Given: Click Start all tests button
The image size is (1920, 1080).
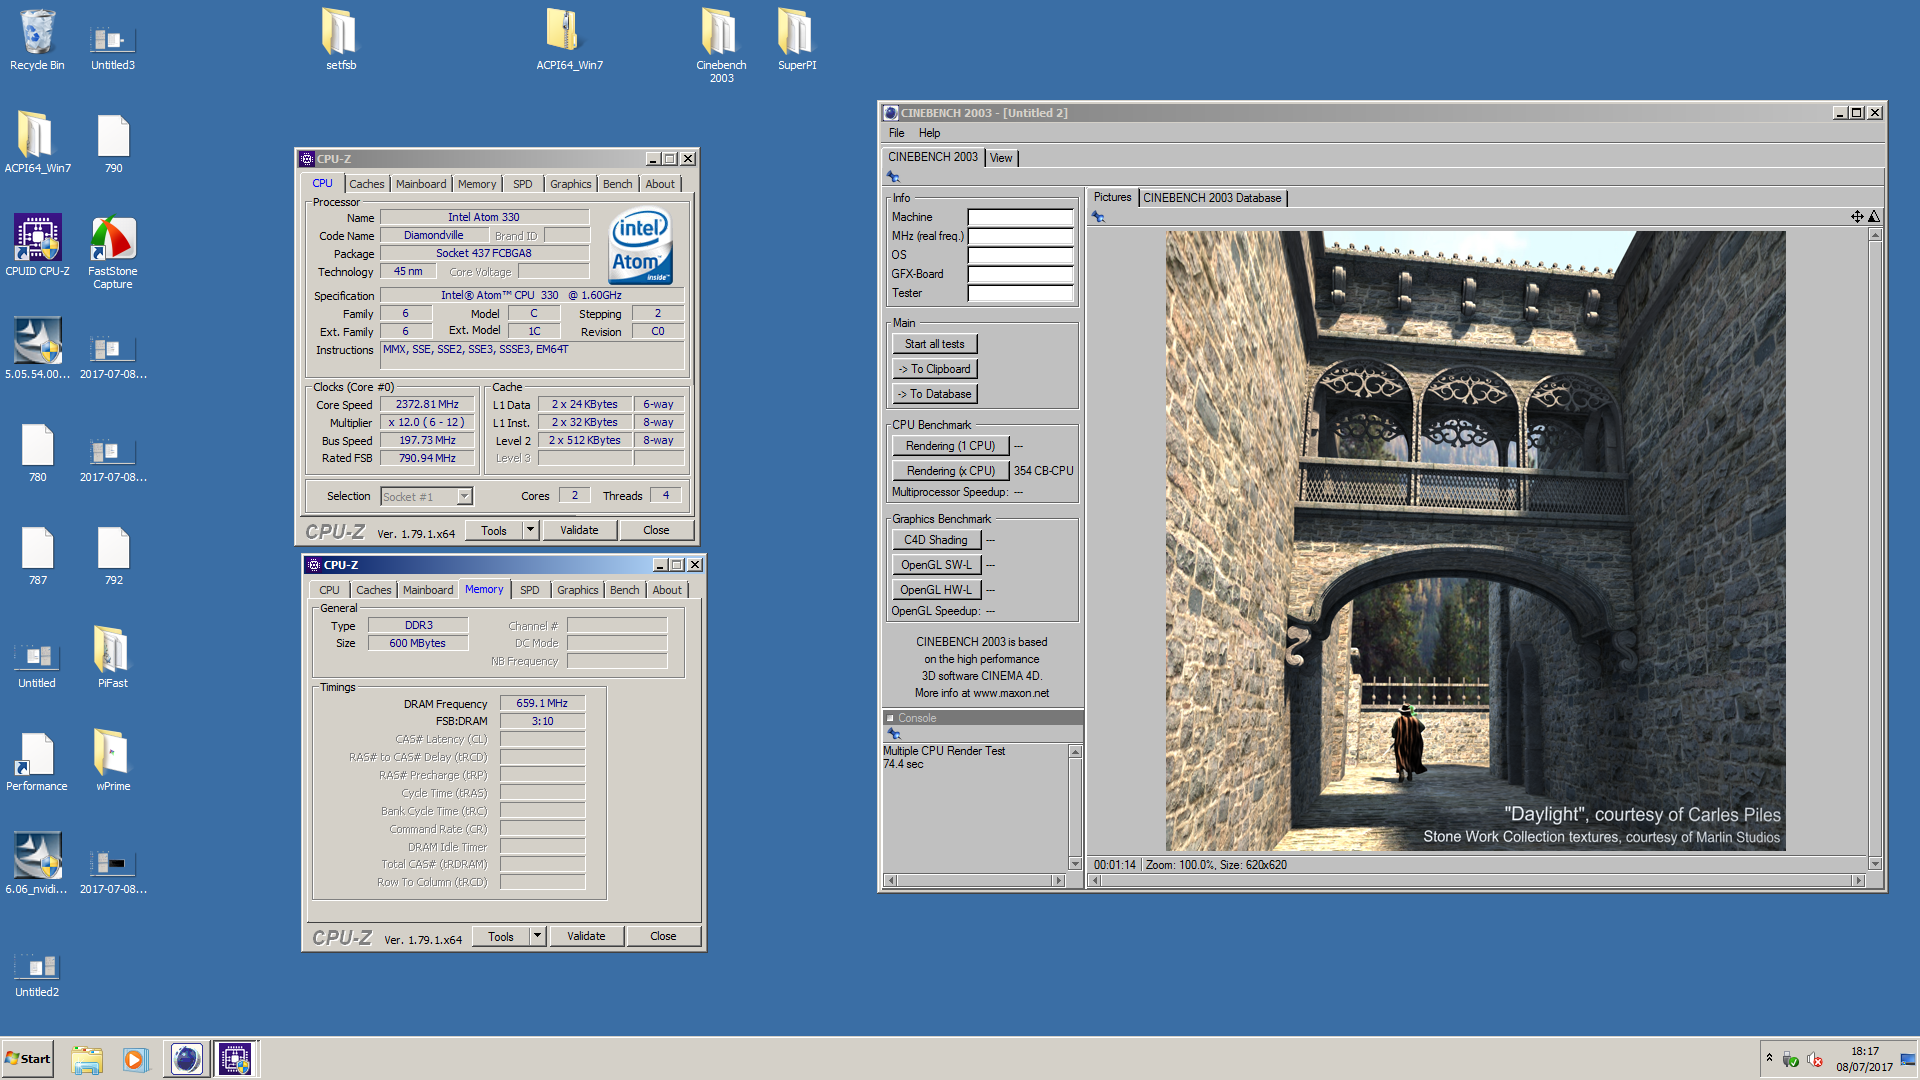Looking at the screenshot, I should tap(934, 344).
